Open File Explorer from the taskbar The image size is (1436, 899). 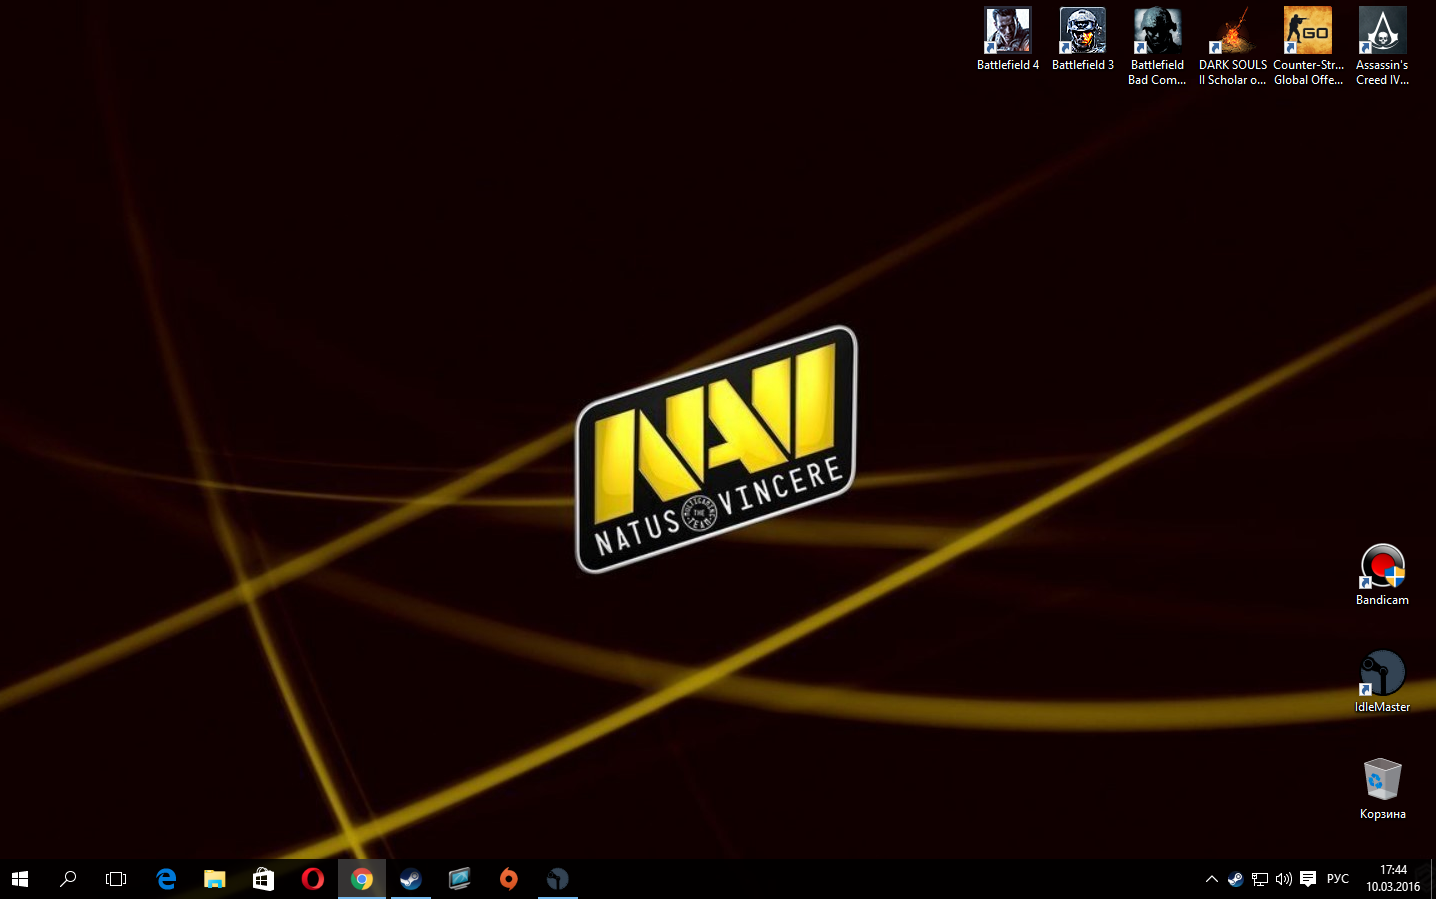(x=215, y=879)
